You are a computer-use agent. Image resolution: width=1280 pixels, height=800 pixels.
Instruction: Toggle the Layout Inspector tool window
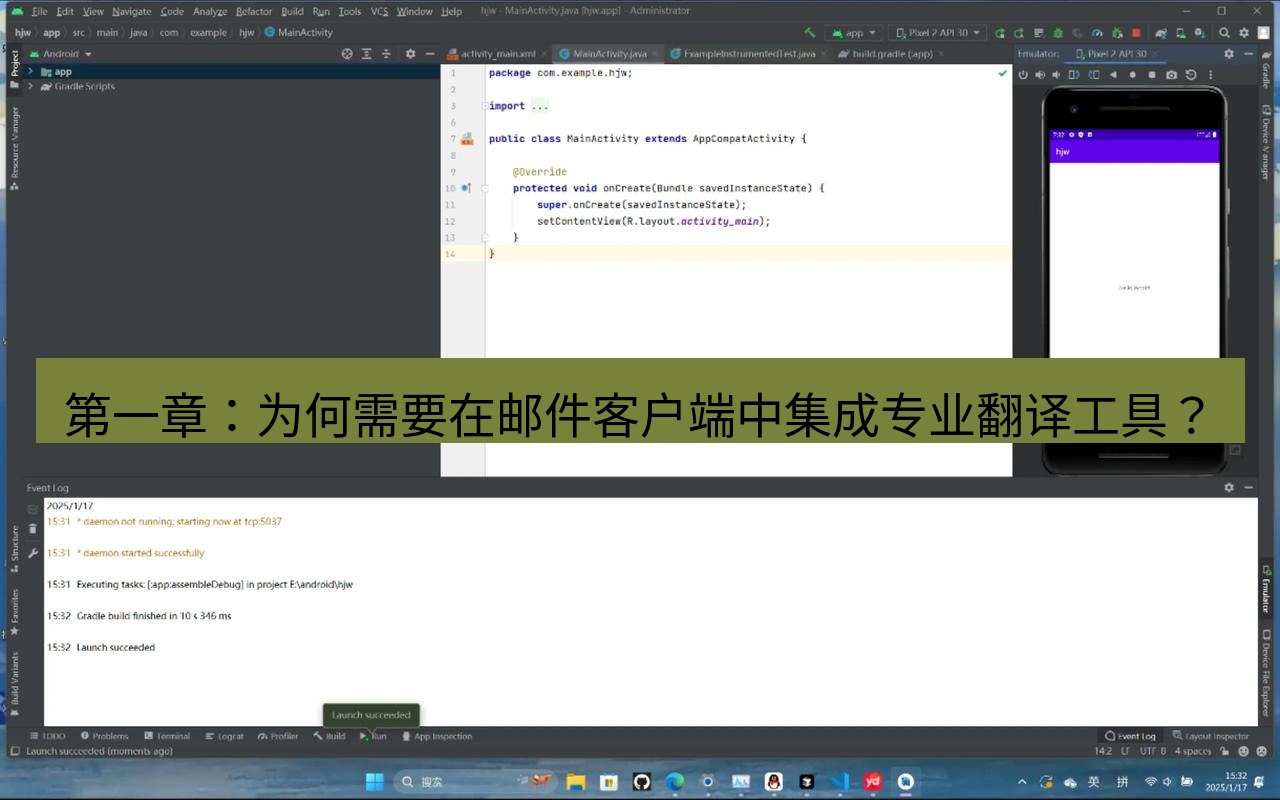coord(1211,736)
